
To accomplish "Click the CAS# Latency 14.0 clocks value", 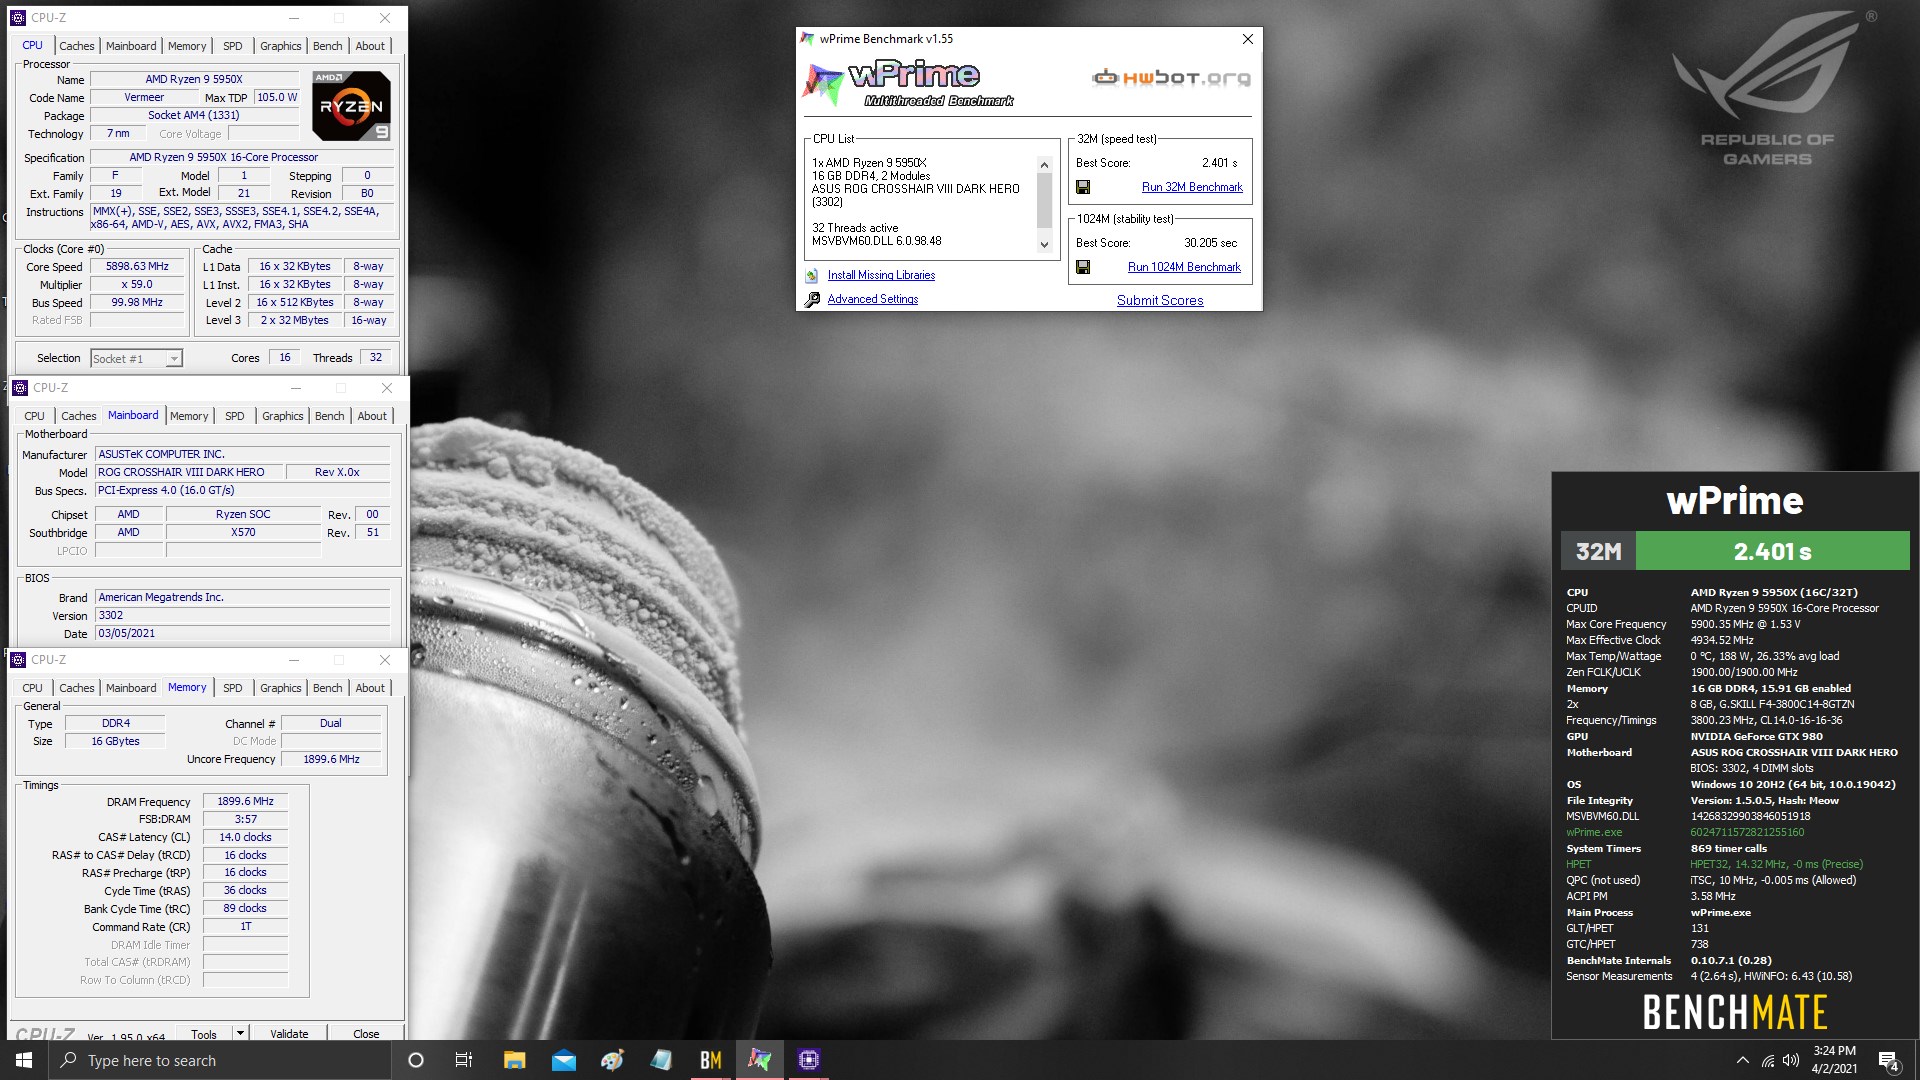I will (245, 837).
